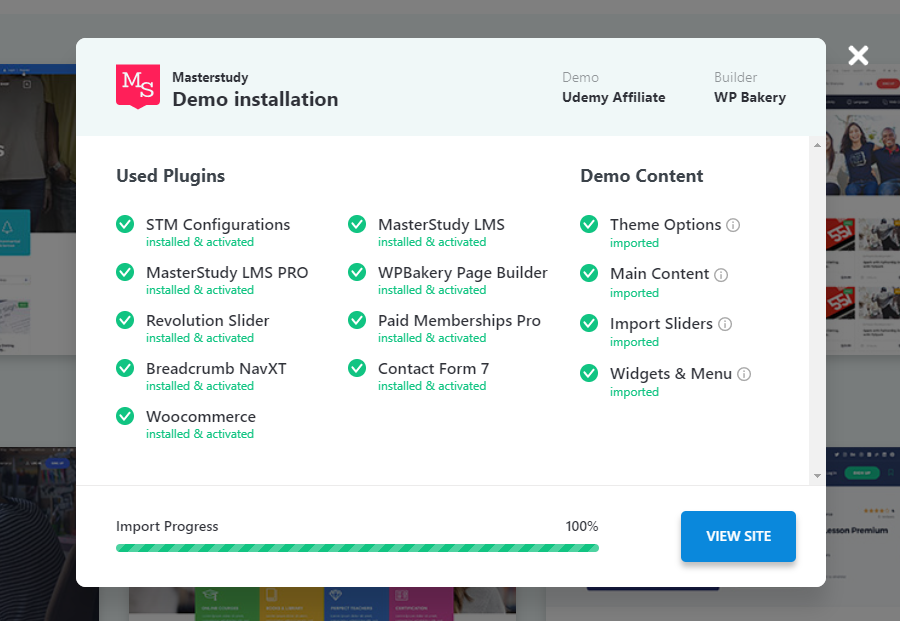Click the Udemy Affiliate demo name
This screenshot has width=900, height=621.
(613, 97)
